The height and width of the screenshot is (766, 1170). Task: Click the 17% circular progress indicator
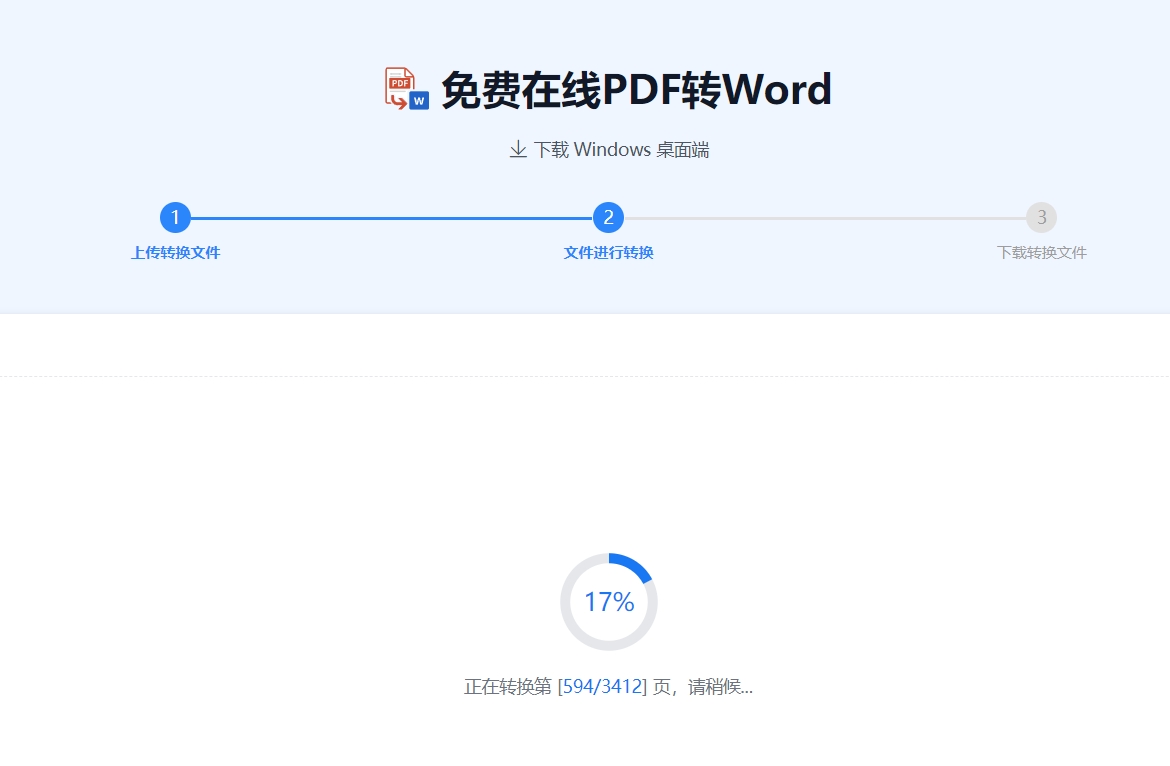click(609, 601)
